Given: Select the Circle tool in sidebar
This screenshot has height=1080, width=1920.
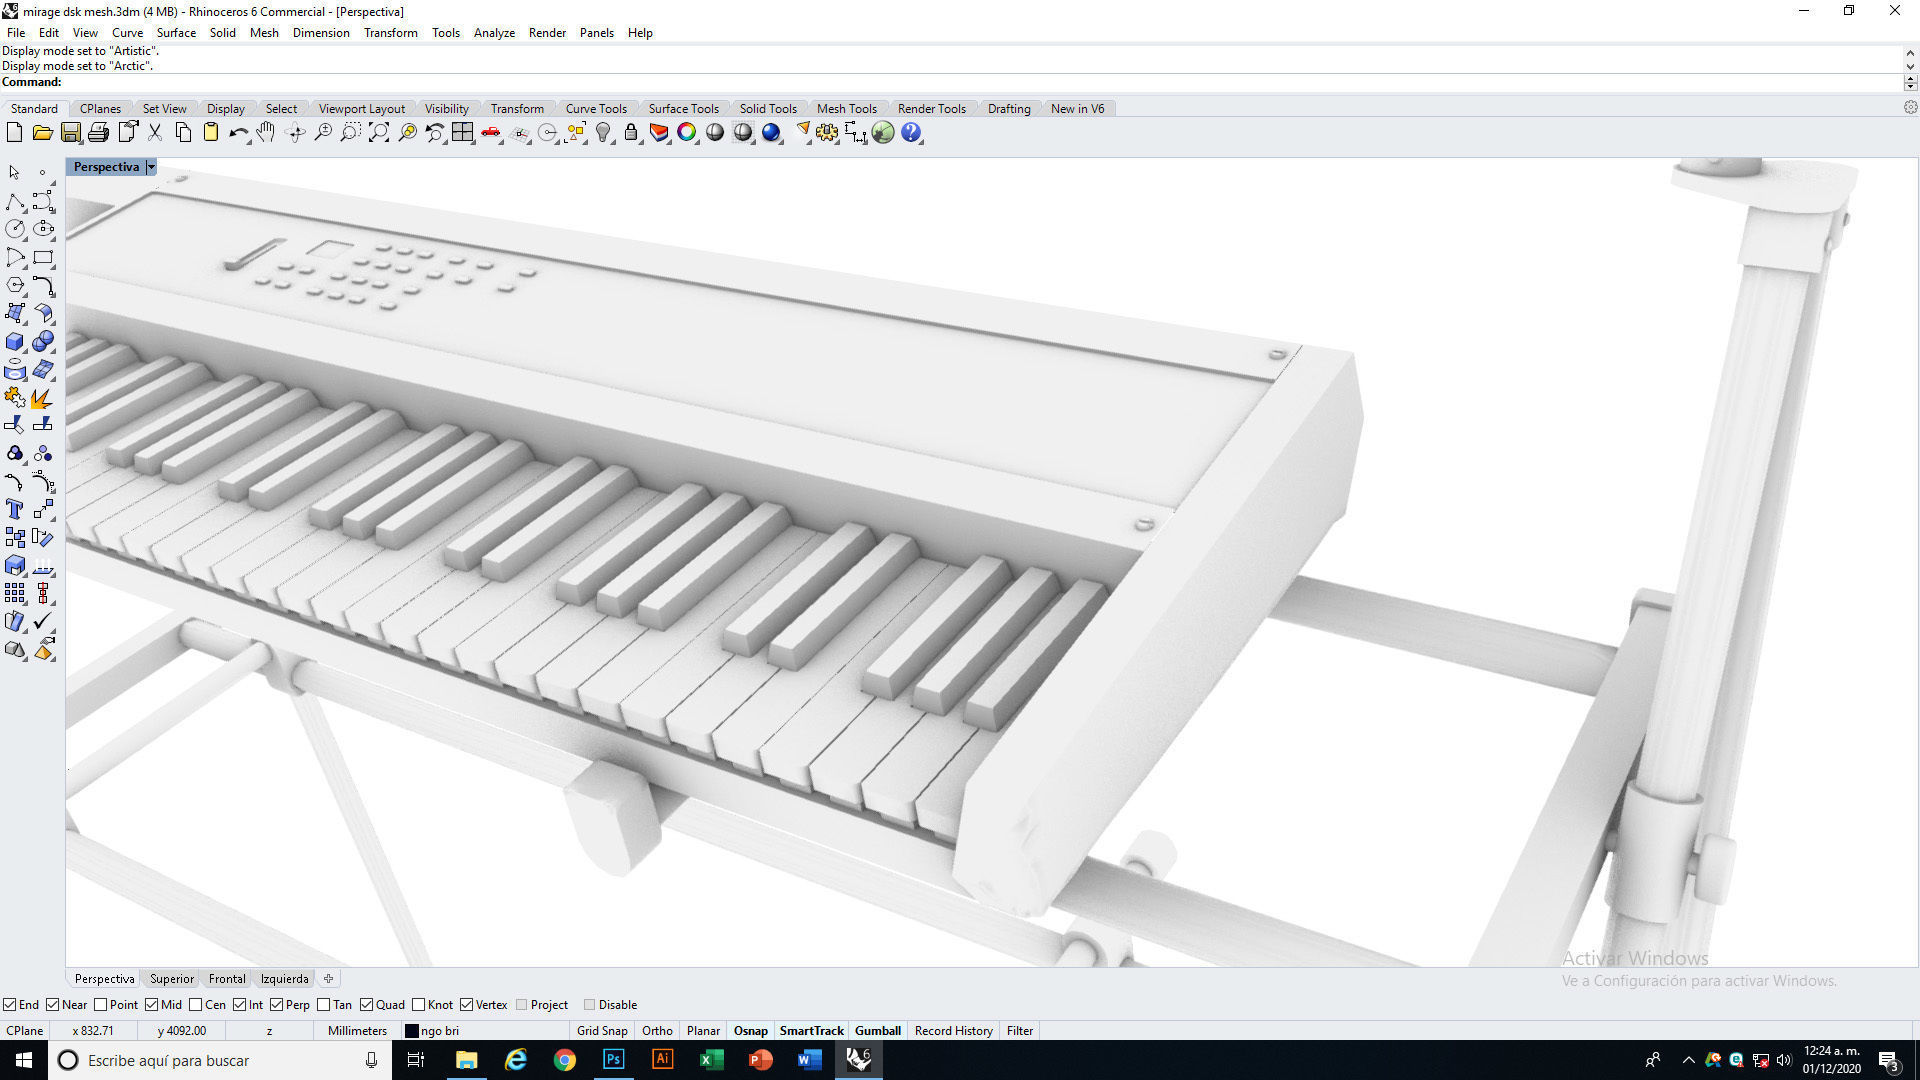Looking at the screenshot, I should tap(15, 229).
